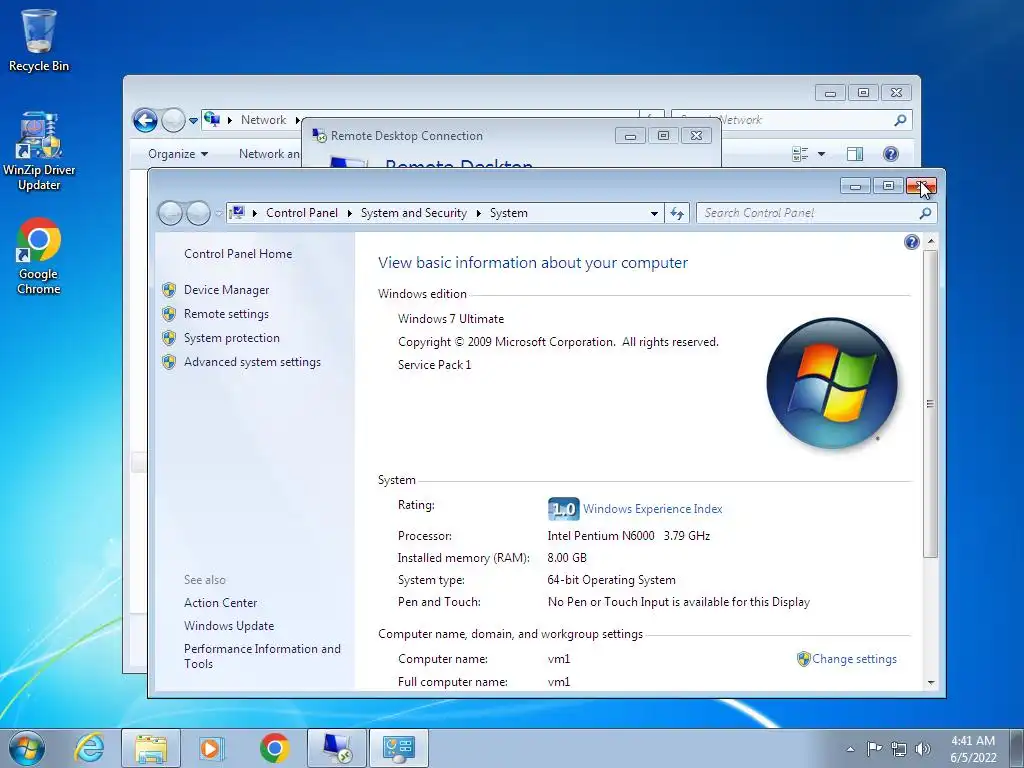Click the computer icon in System address bar
Image resolution: width=1024 pixels, height=768 pixels.
[x=238, y=213]
